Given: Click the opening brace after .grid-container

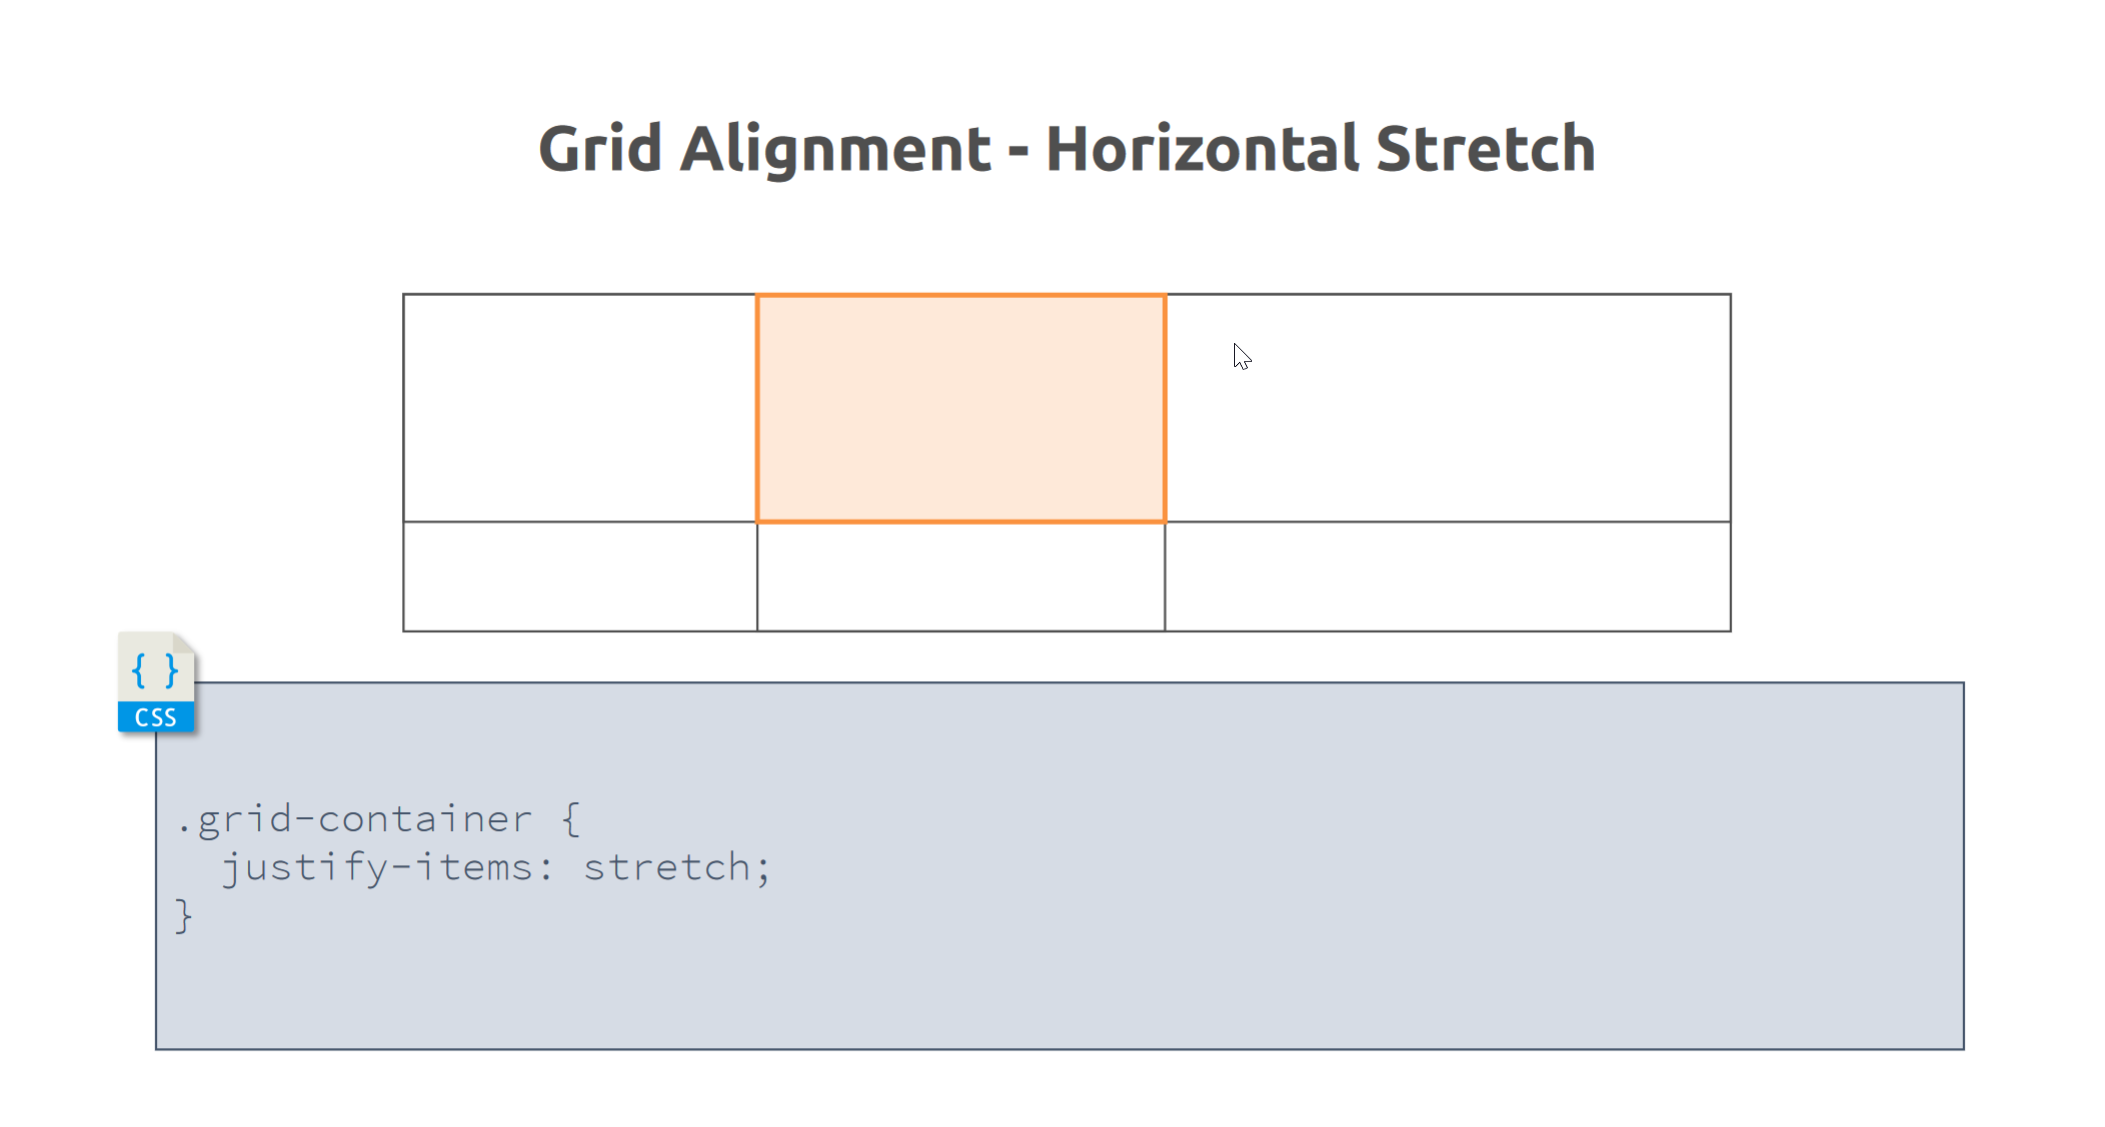Looking at the screenshot, I should click(x=571, y=820).
